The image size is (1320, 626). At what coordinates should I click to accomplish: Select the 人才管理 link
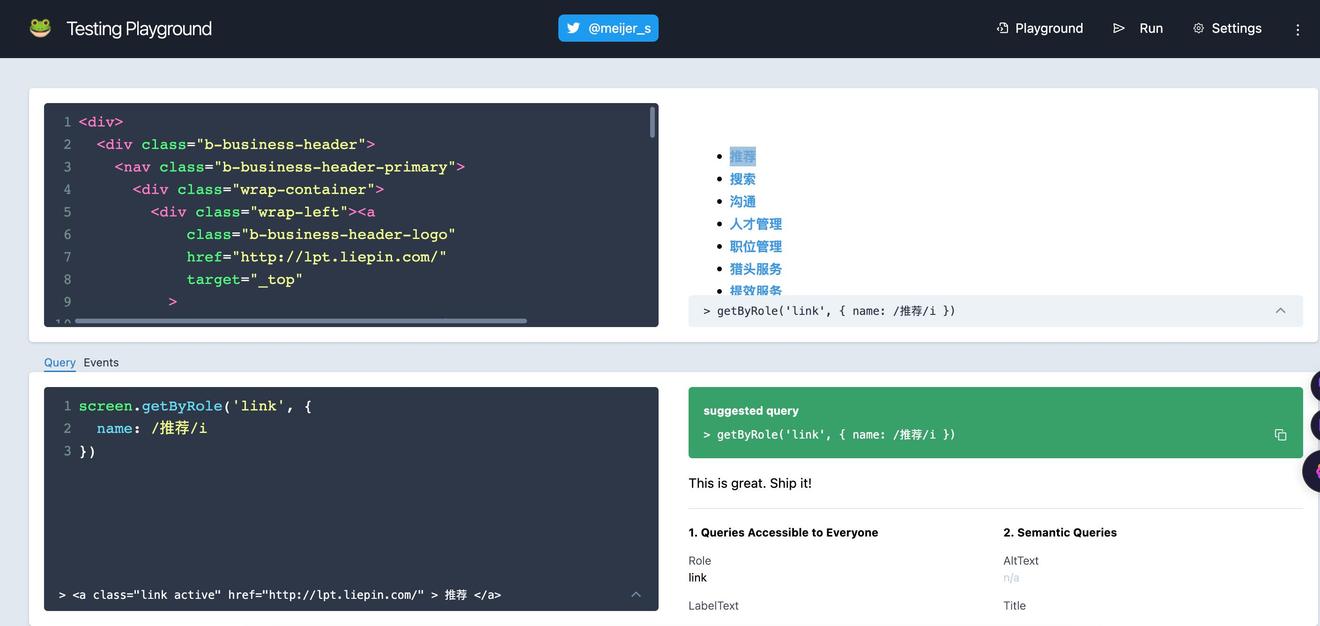(755, 224)
